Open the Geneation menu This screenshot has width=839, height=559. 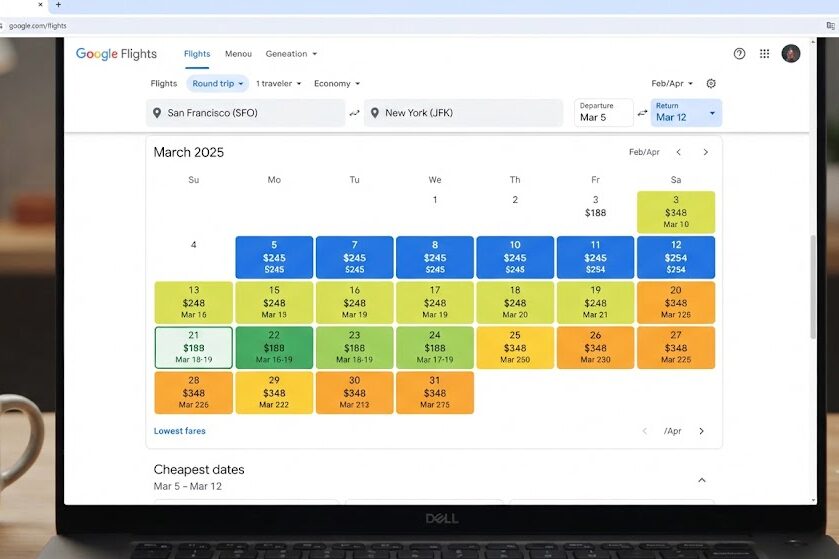291,54
